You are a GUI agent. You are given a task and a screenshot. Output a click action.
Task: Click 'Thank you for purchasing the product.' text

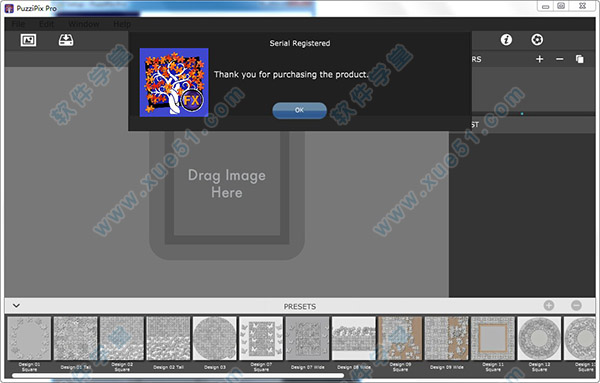pyautogui.click(x=291, y=74)
